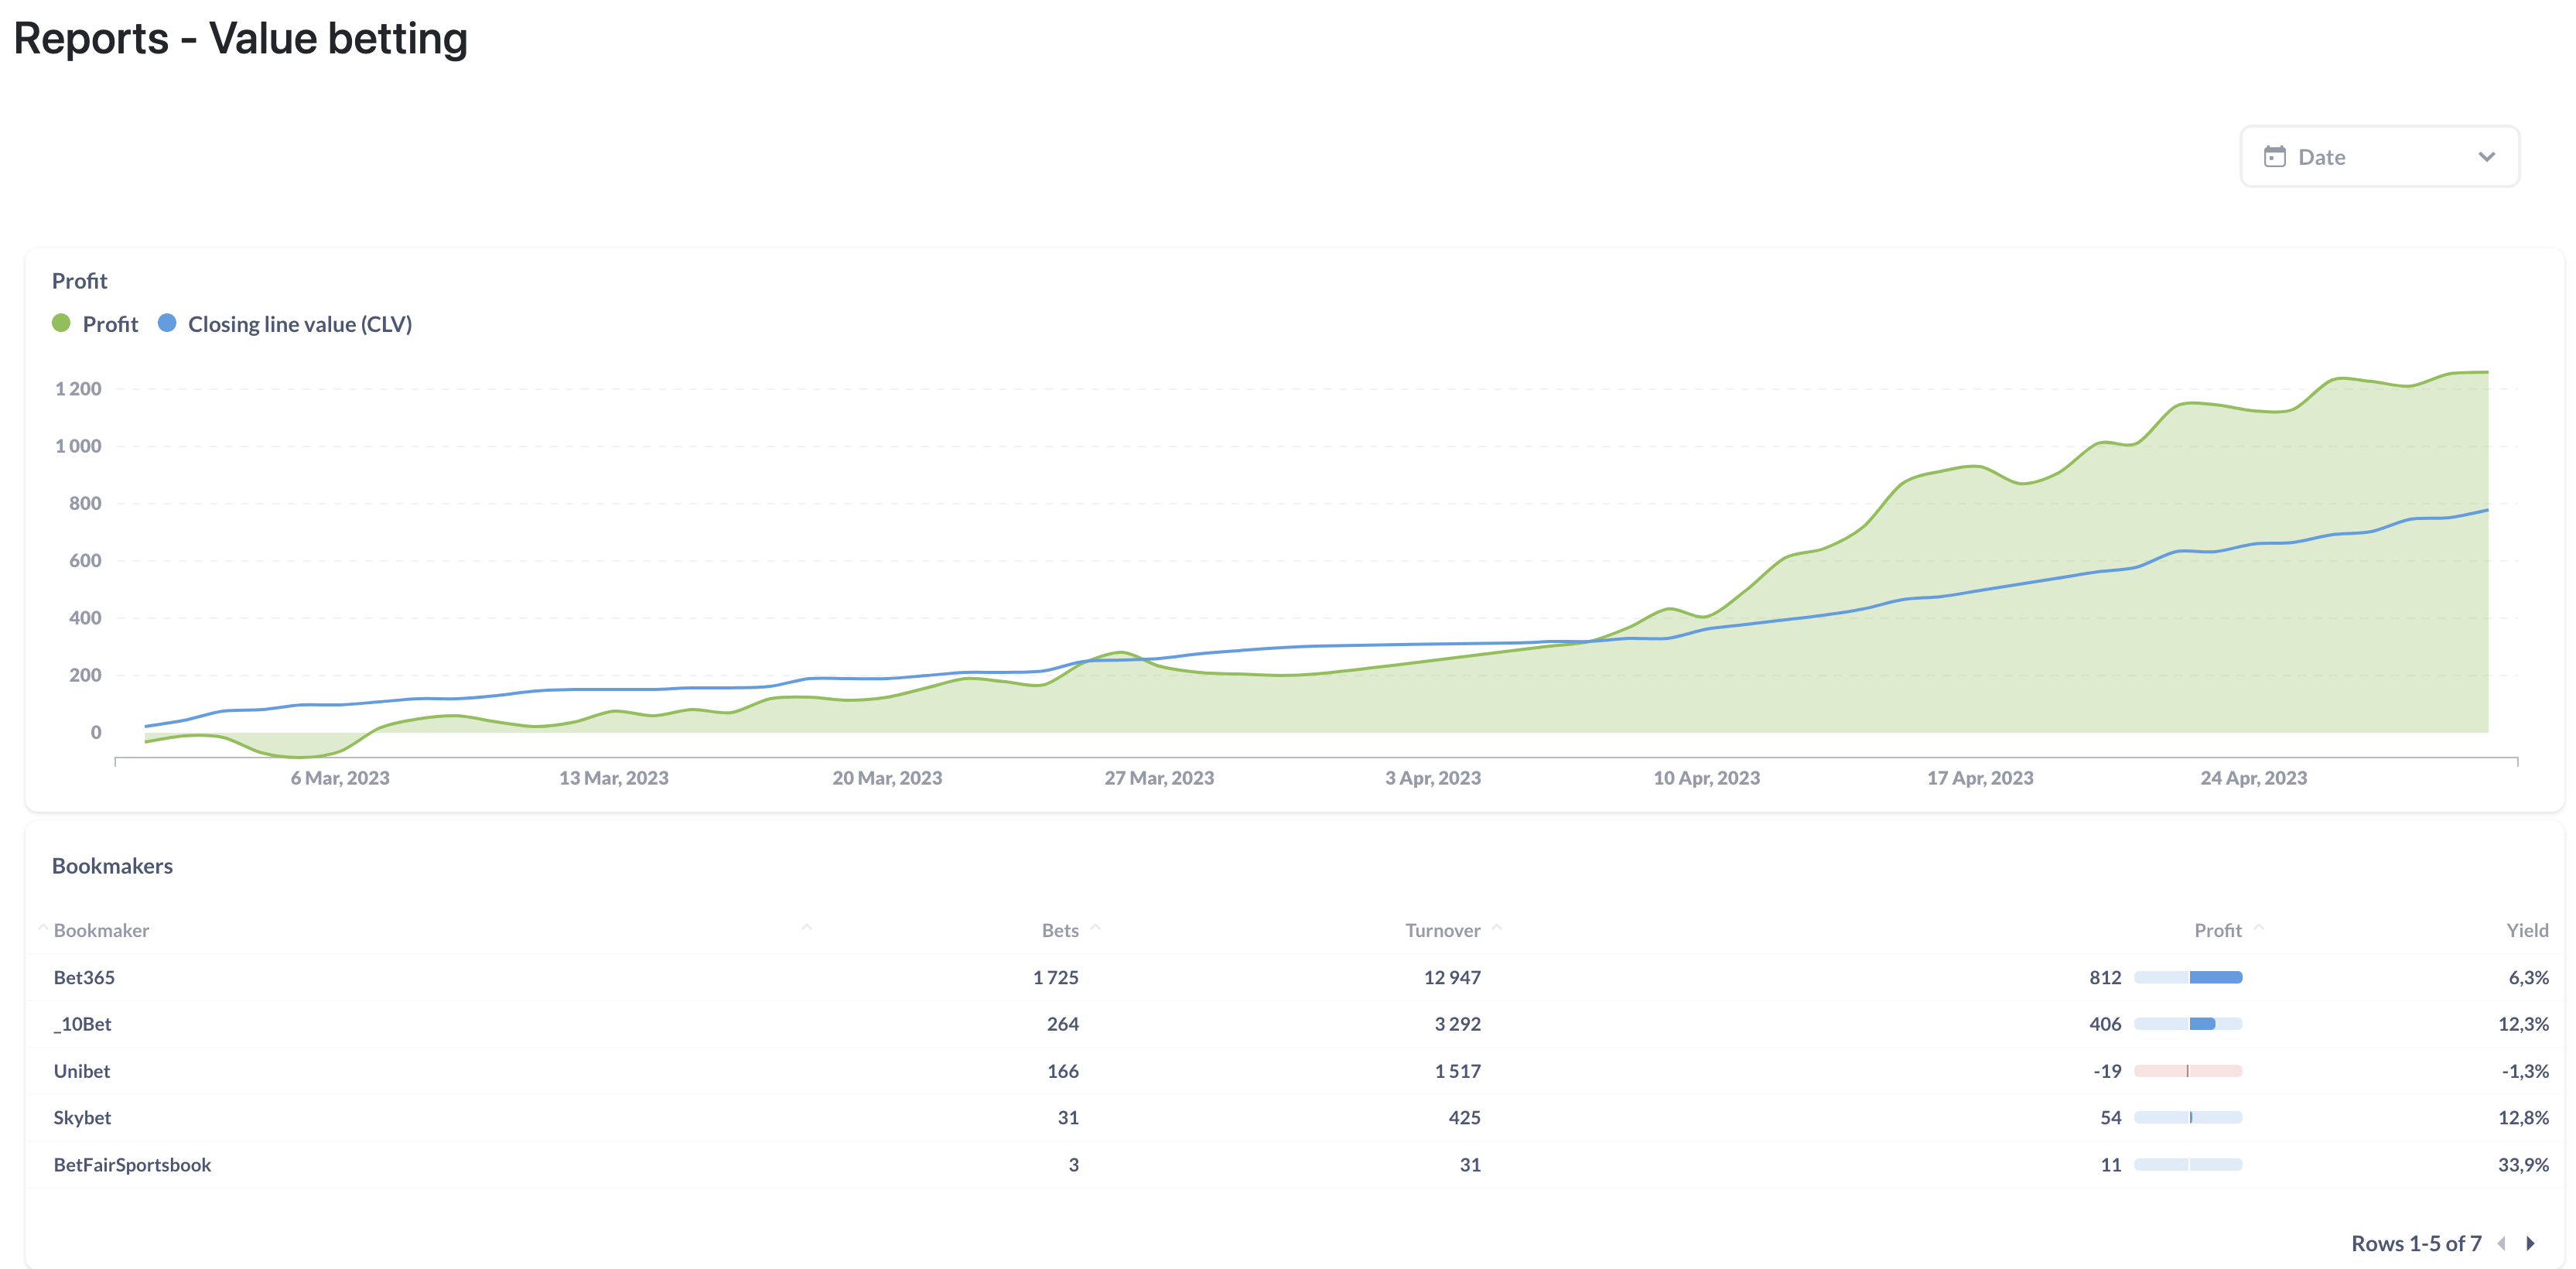2576x1269 pixels.
Task: Click the 24 Apr, 2023 axis label
Action: click(x=2253, y=778)
